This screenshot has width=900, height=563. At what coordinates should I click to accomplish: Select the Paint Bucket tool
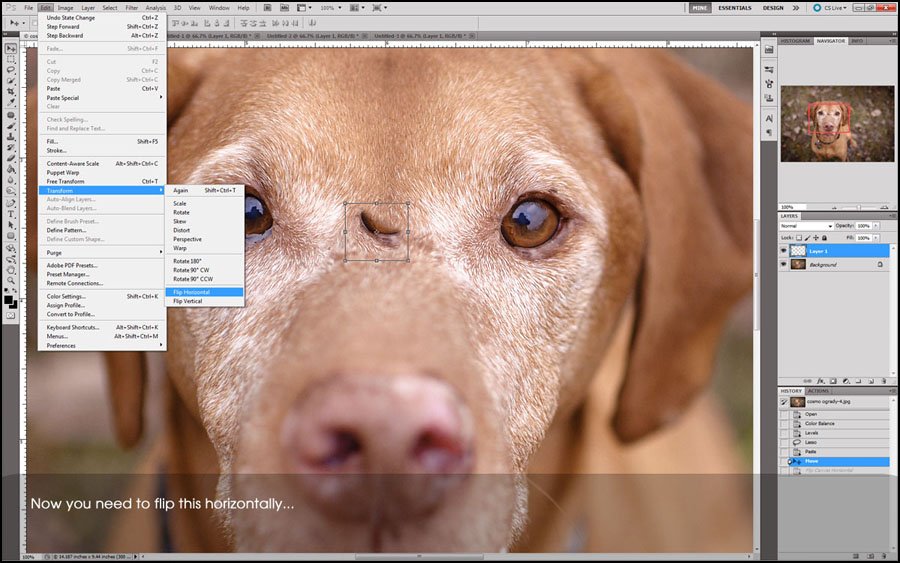tap(11, 169)
